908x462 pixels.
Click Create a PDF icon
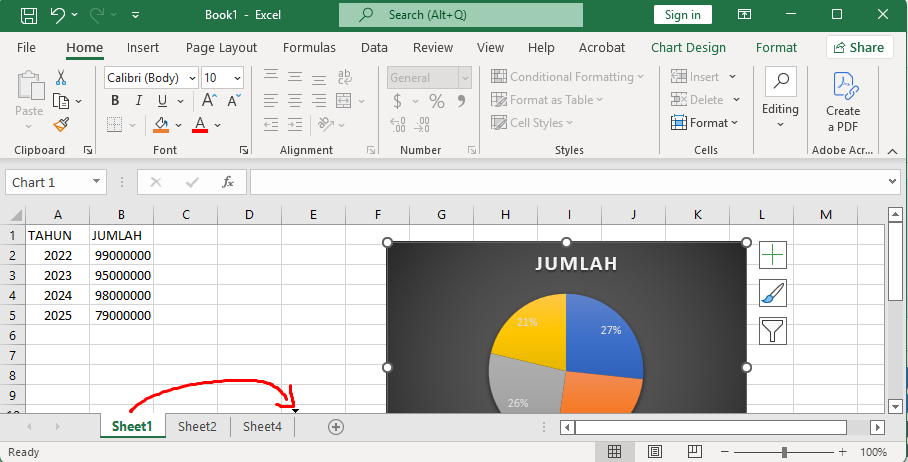click(842, 102)
